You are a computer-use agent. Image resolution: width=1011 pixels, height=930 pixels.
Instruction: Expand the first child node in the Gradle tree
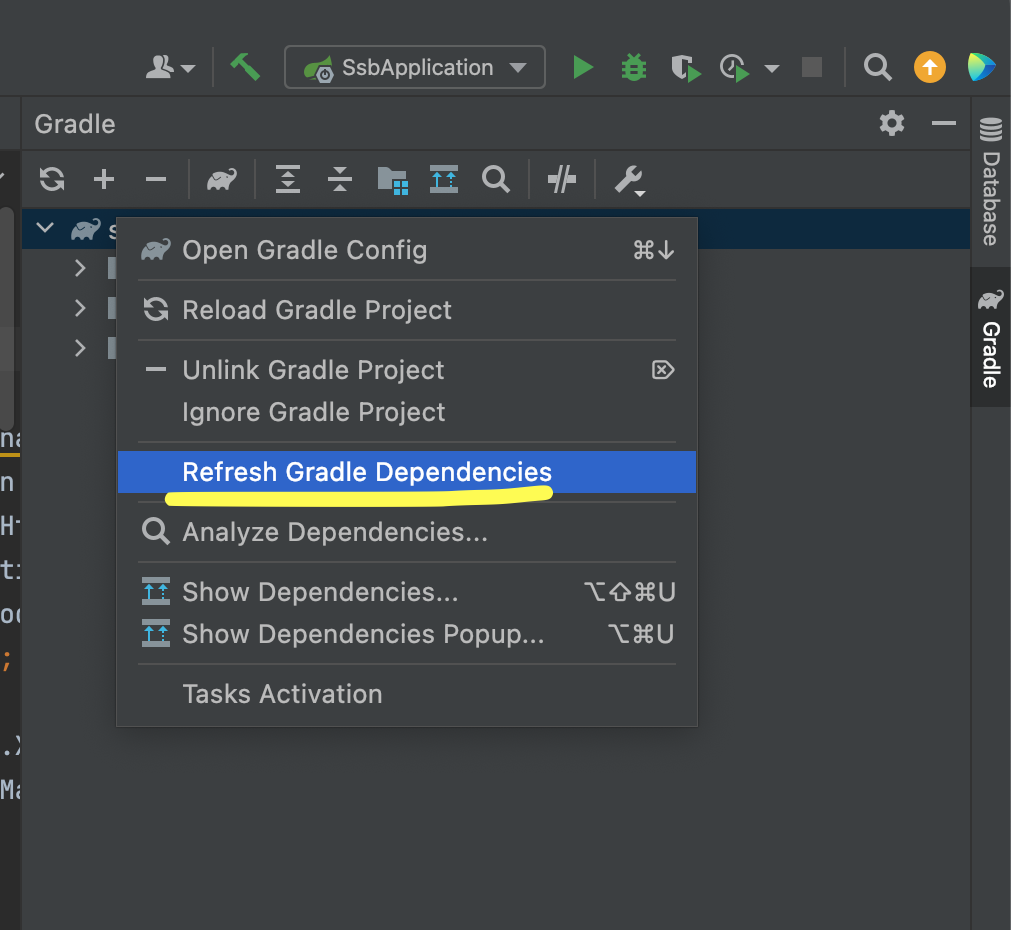tap(80, 268)
